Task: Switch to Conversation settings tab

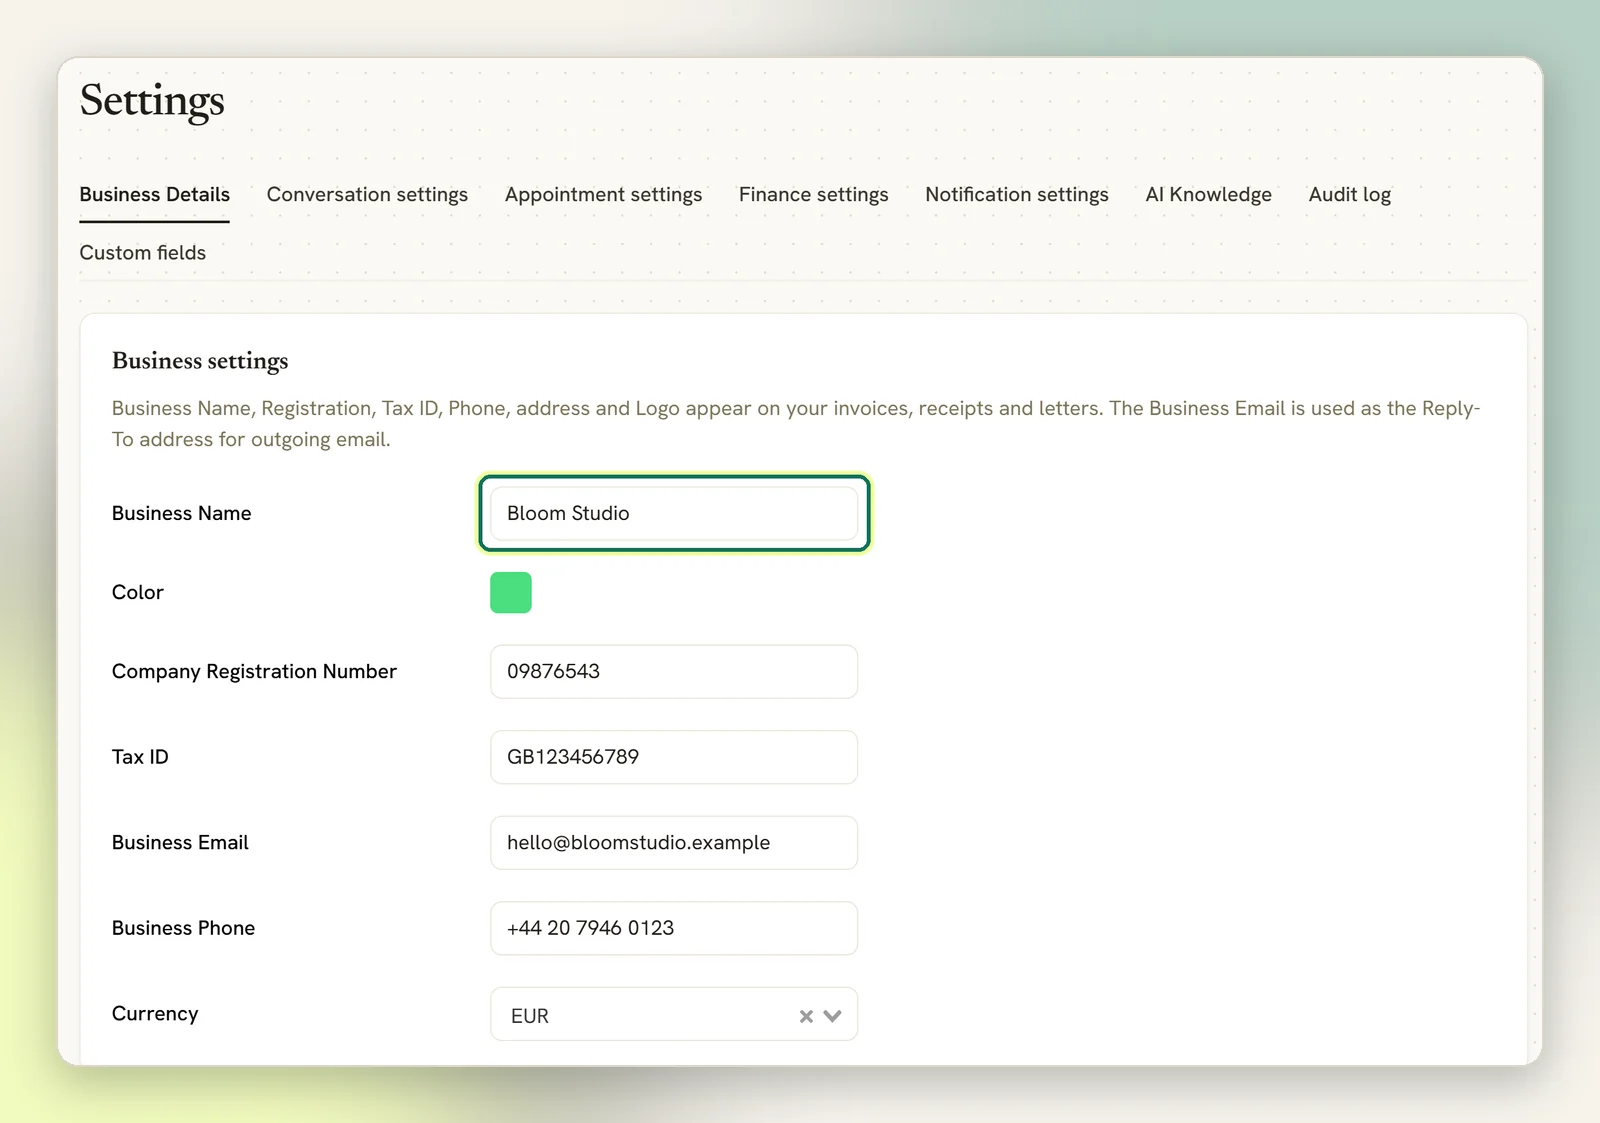Action: click(x=367, y=195)
